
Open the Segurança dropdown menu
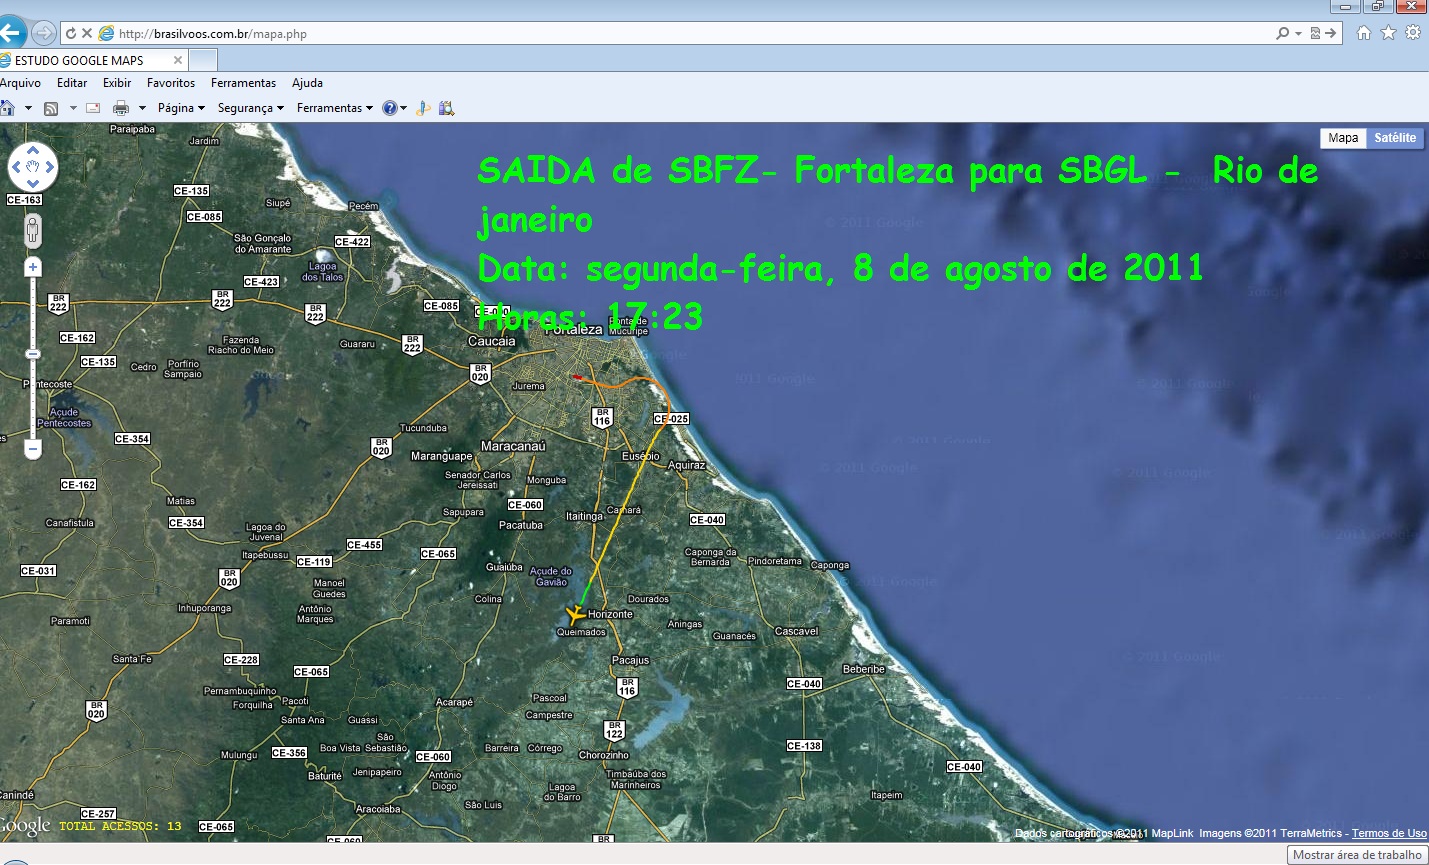pyautogui.click(x=245, y=107)
